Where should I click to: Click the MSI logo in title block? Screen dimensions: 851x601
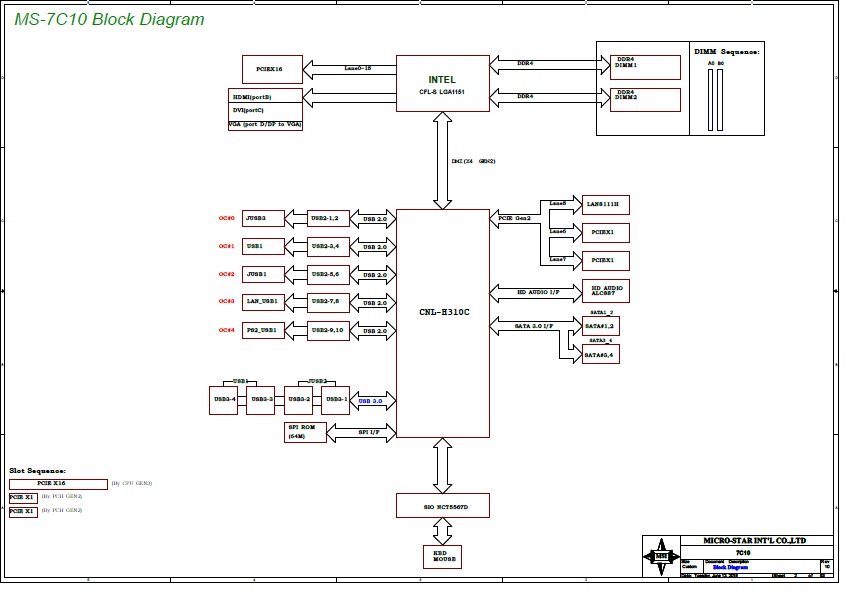(x=660, y=554)
